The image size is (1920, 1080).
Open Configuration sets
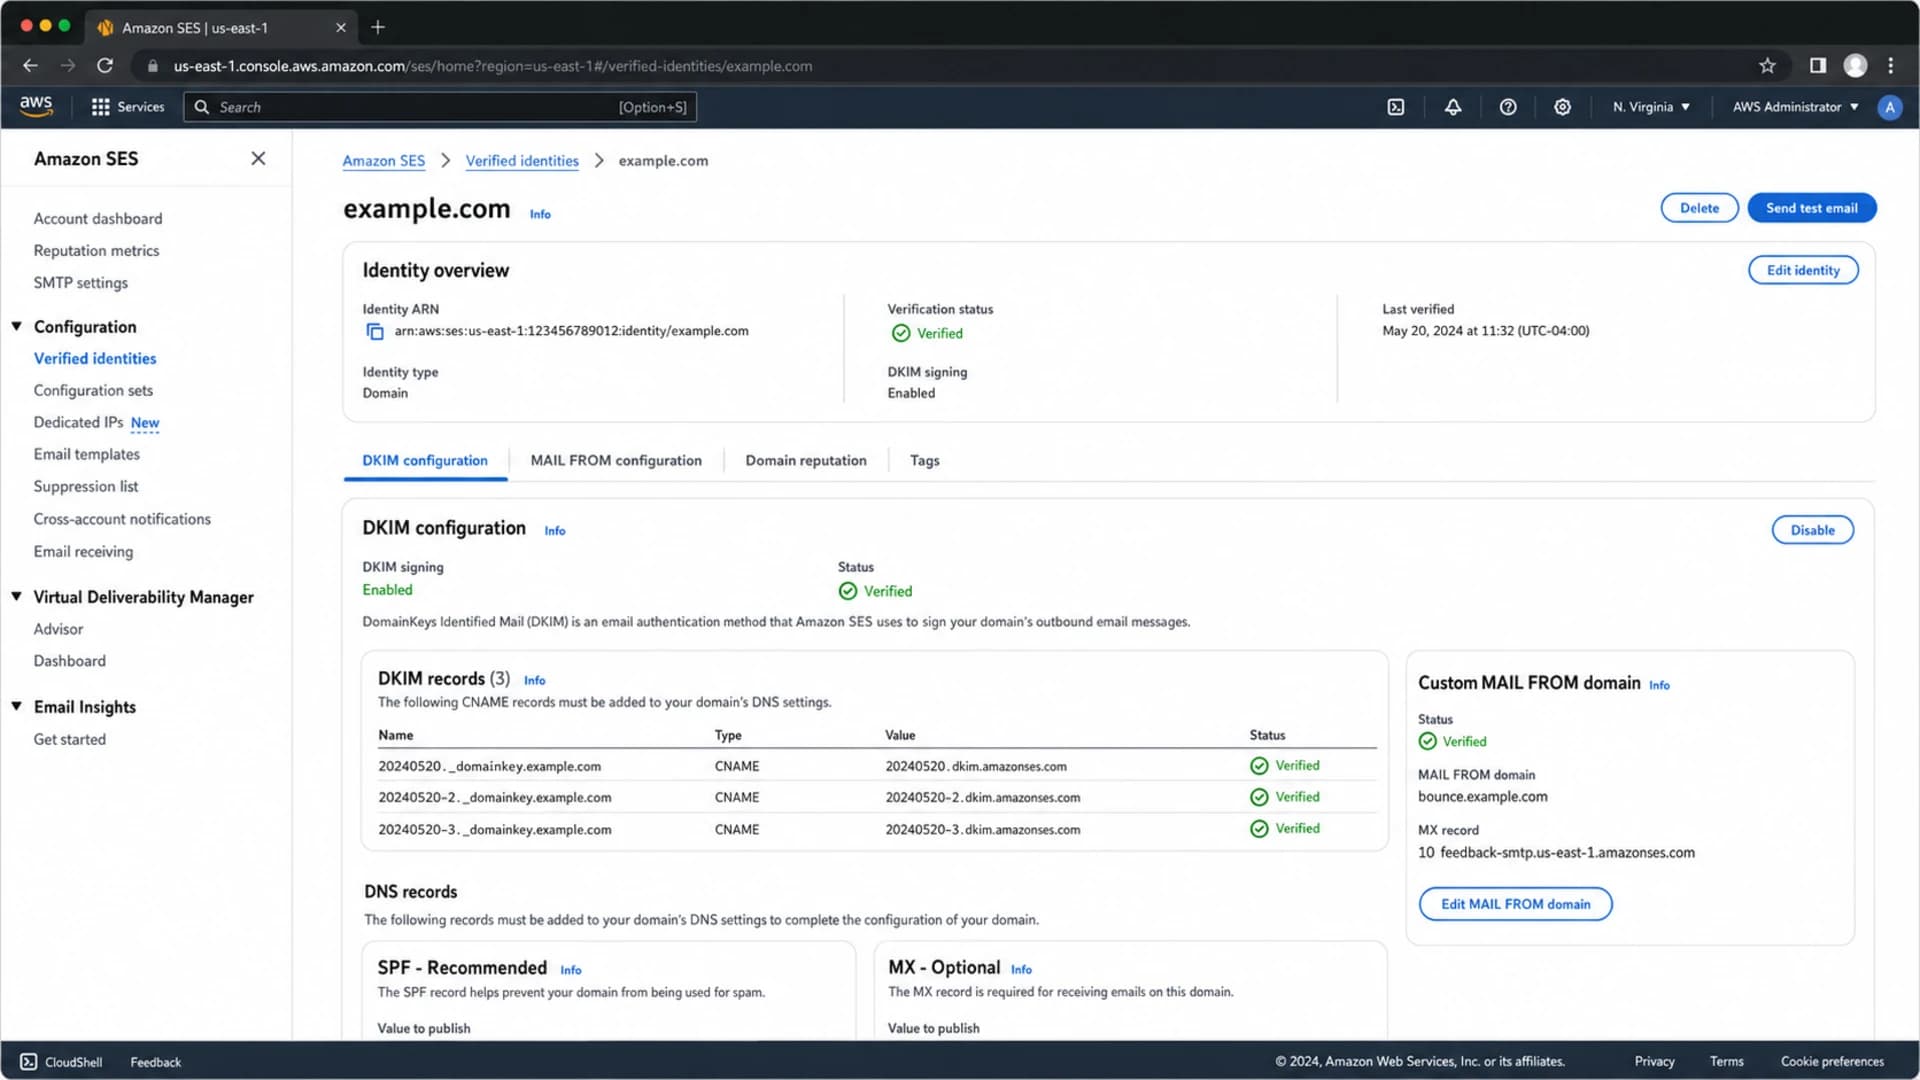[93, 391]
